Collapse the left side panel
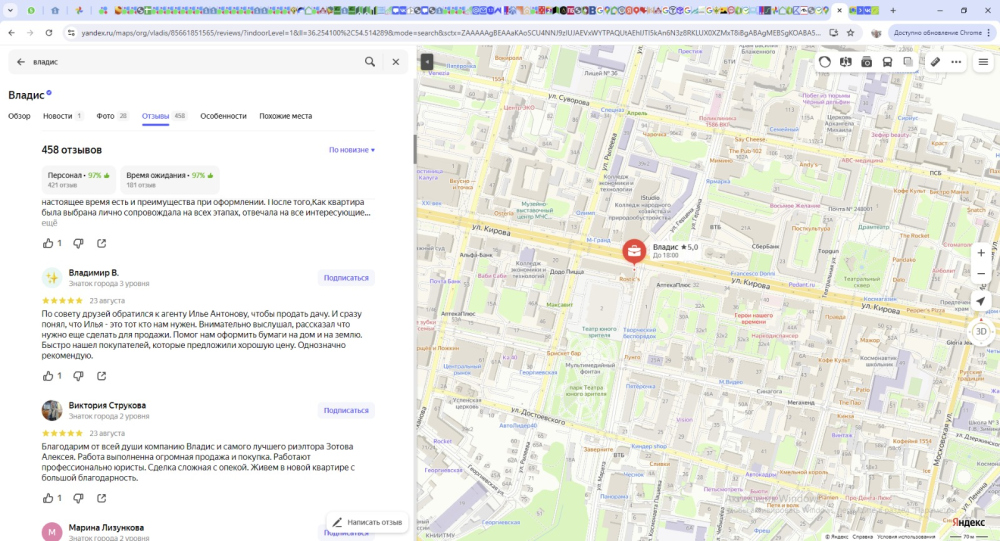Screen dimensions: 1000x541 tap(427, 62)
